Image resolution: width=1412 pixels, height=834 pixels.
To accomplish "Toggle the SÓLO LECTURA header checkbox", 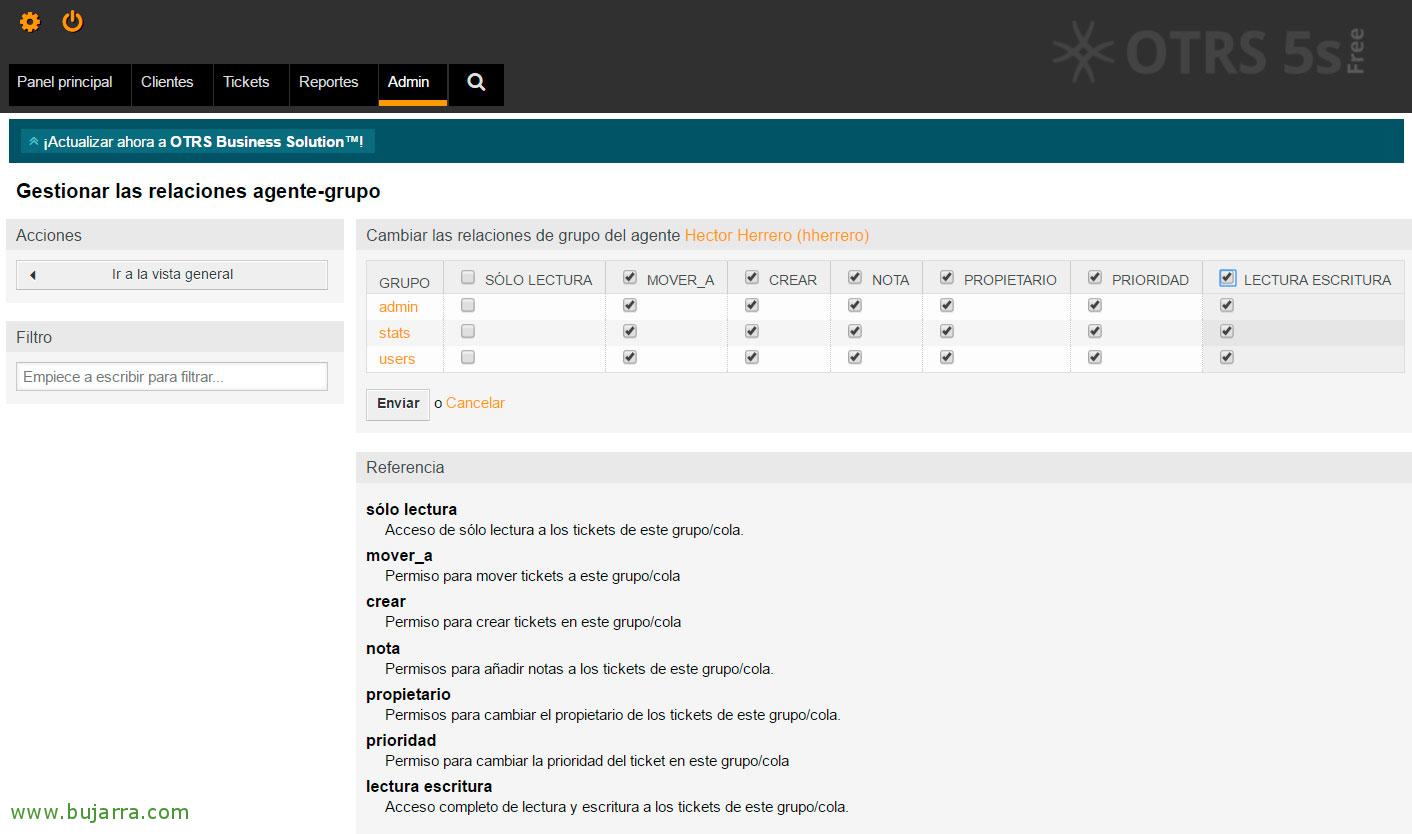I will coord(468,278).
